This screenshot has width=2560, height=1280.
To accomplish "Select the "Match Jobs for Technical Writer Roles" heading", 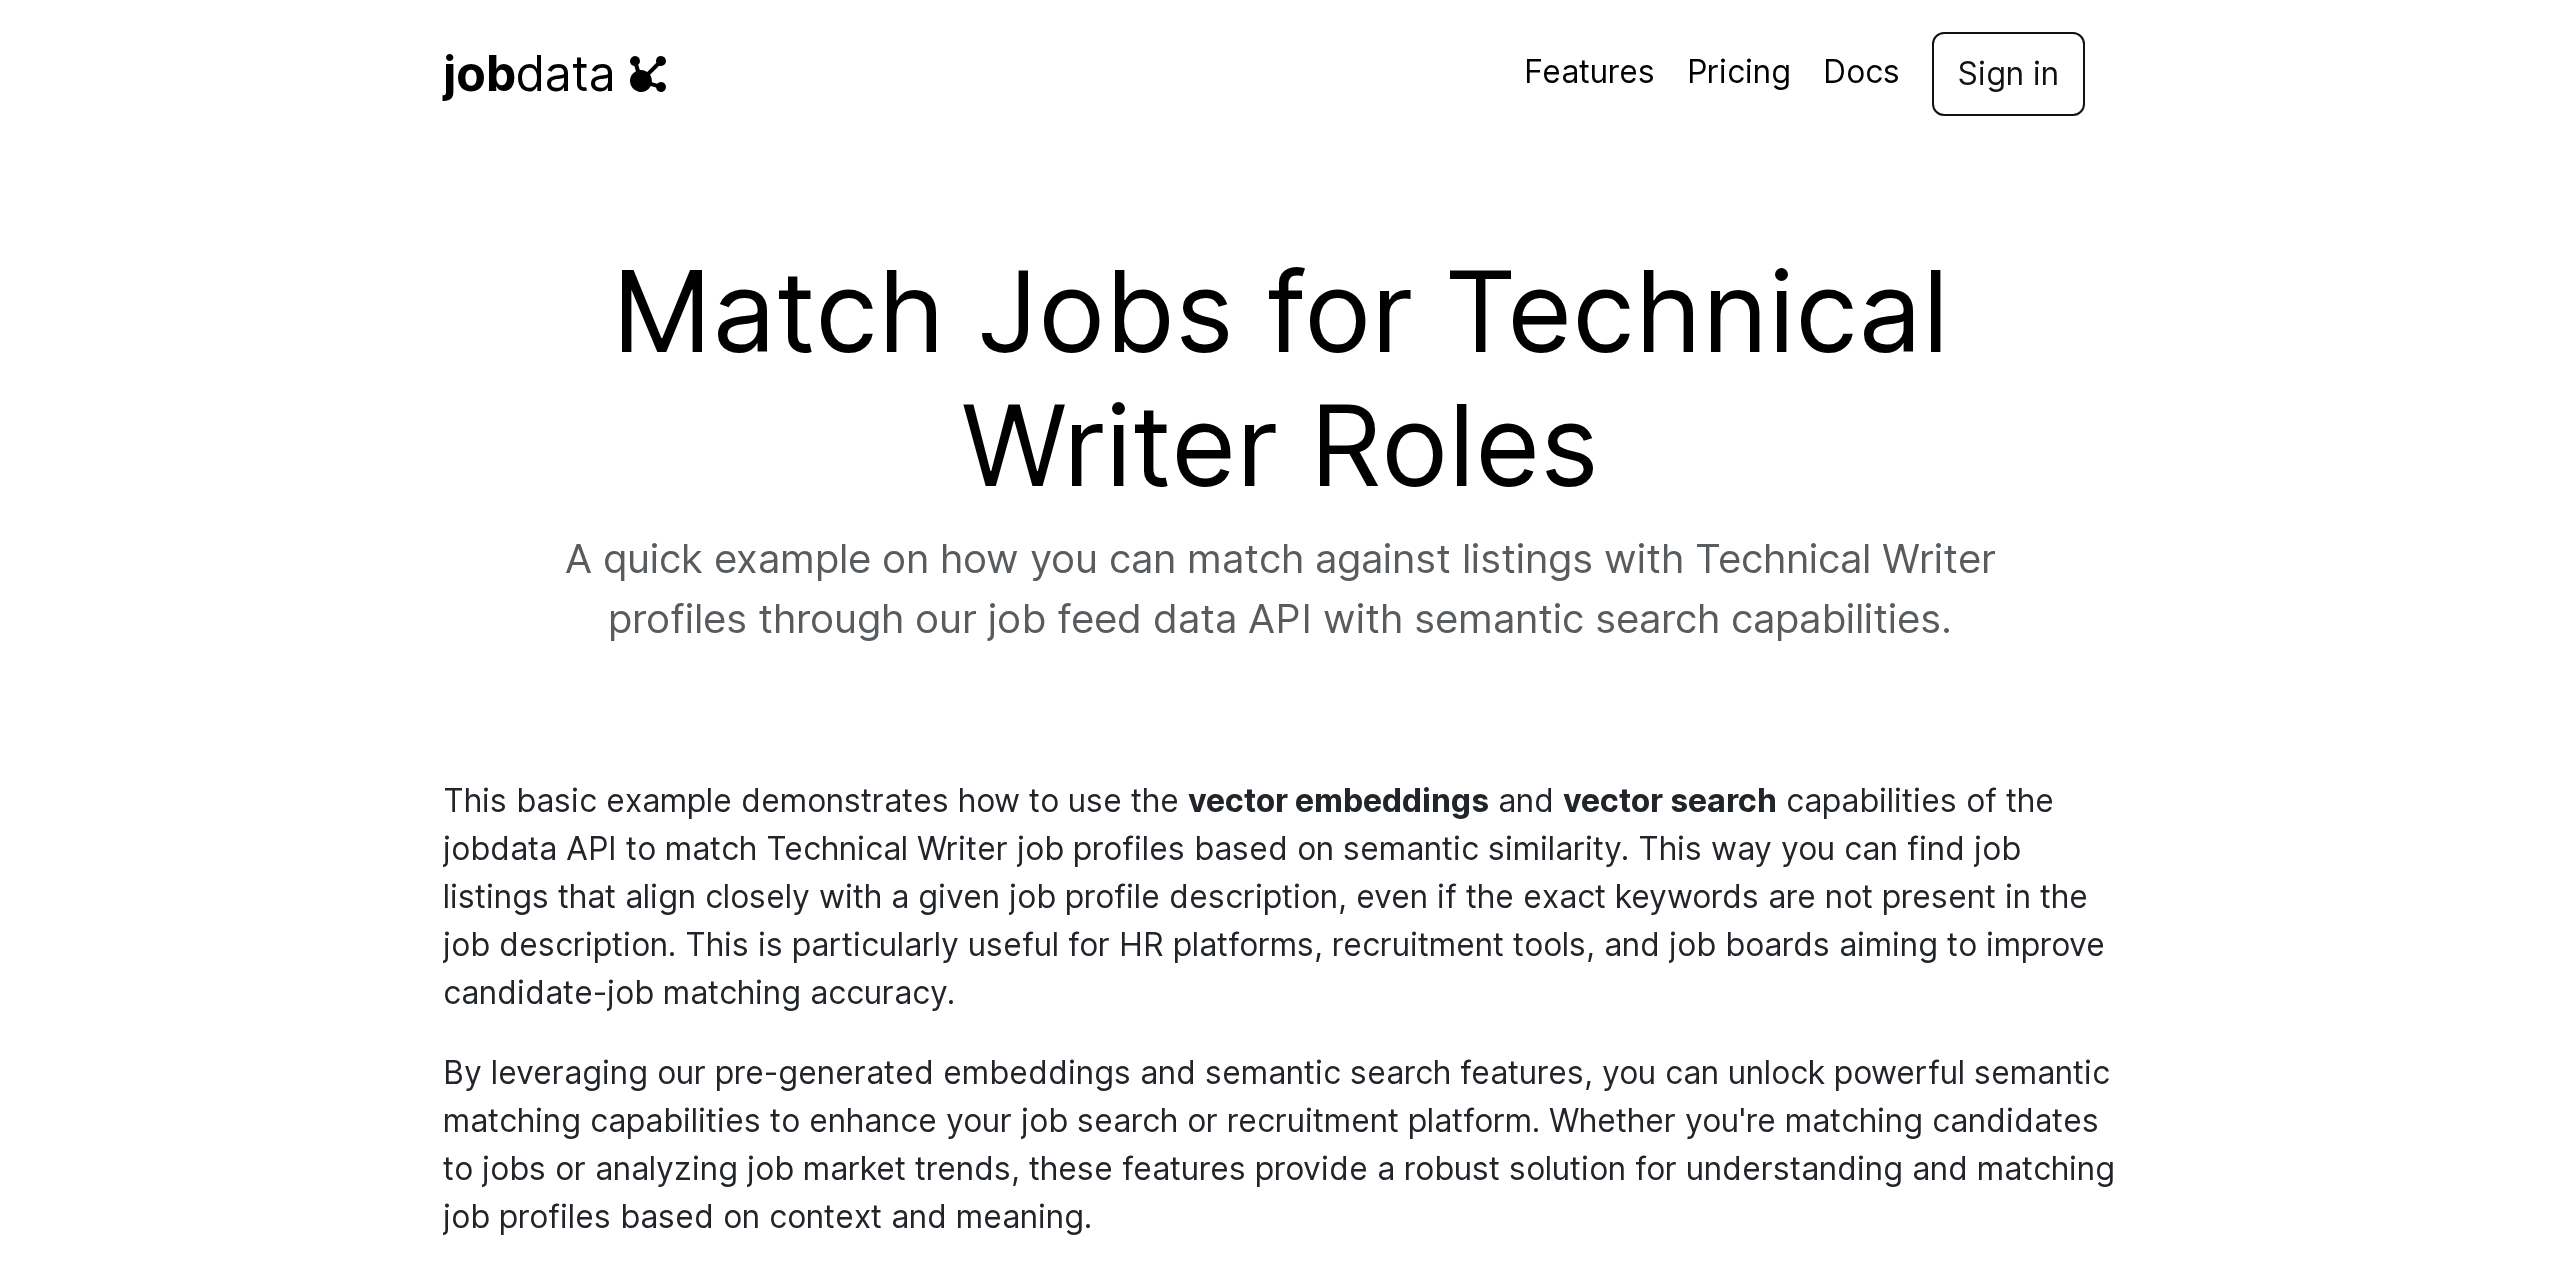I will point(1280,380).
